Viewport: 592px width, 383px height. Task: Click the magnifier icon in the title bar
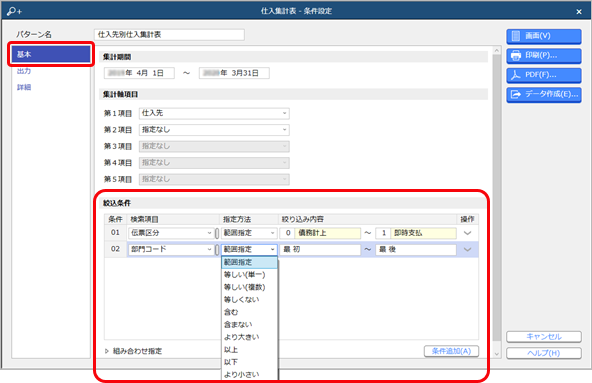pyautogui.click(x=14, y=11)
